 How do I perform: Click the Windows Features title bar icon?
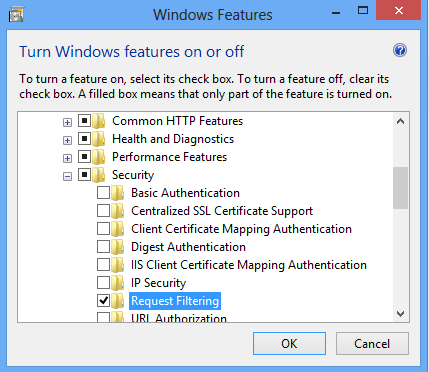16,15
